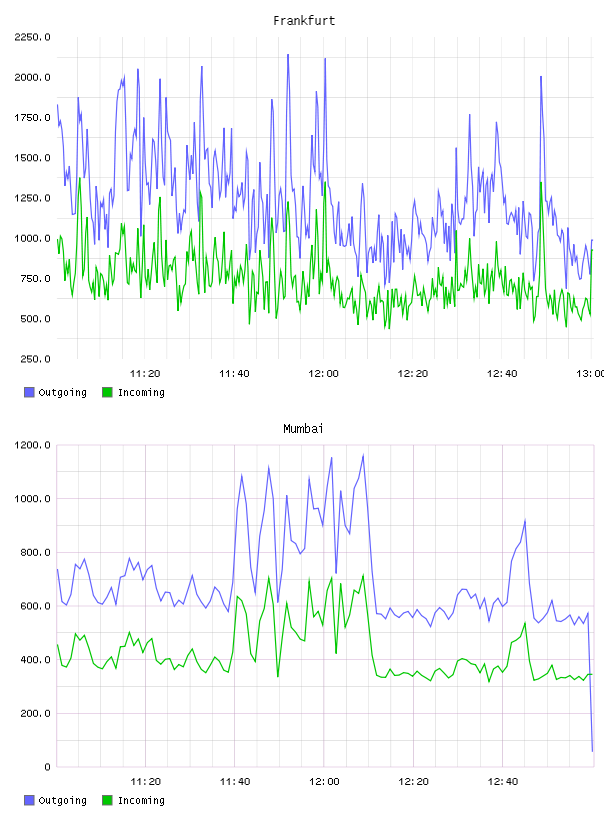Click the 11:40 time label on Mumbai axis
The width and height of the screenshot is (608, 816).
click(x=235, y=782)
